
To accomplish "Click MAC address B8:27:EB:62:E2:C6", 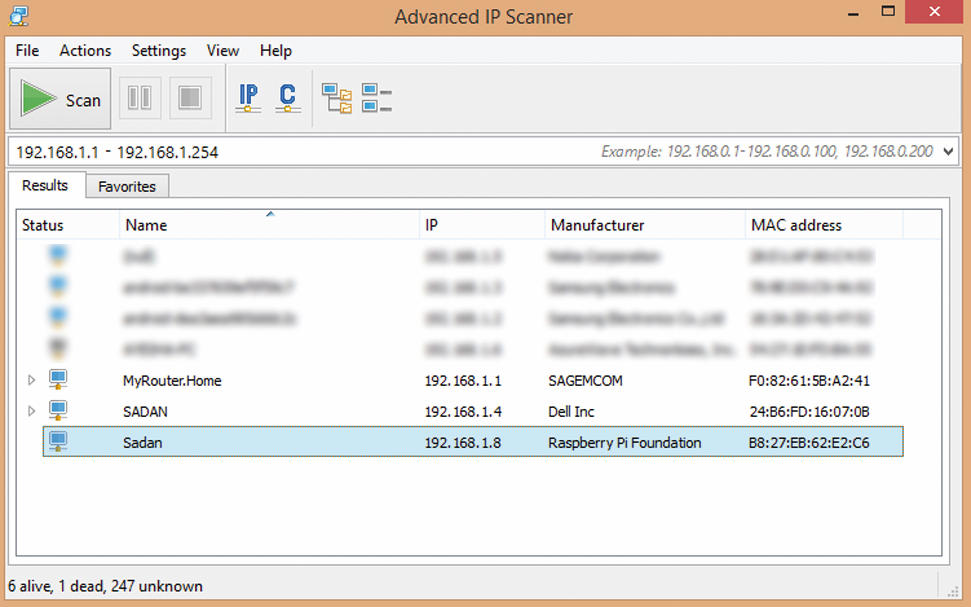I will click(x=809, y=443).
